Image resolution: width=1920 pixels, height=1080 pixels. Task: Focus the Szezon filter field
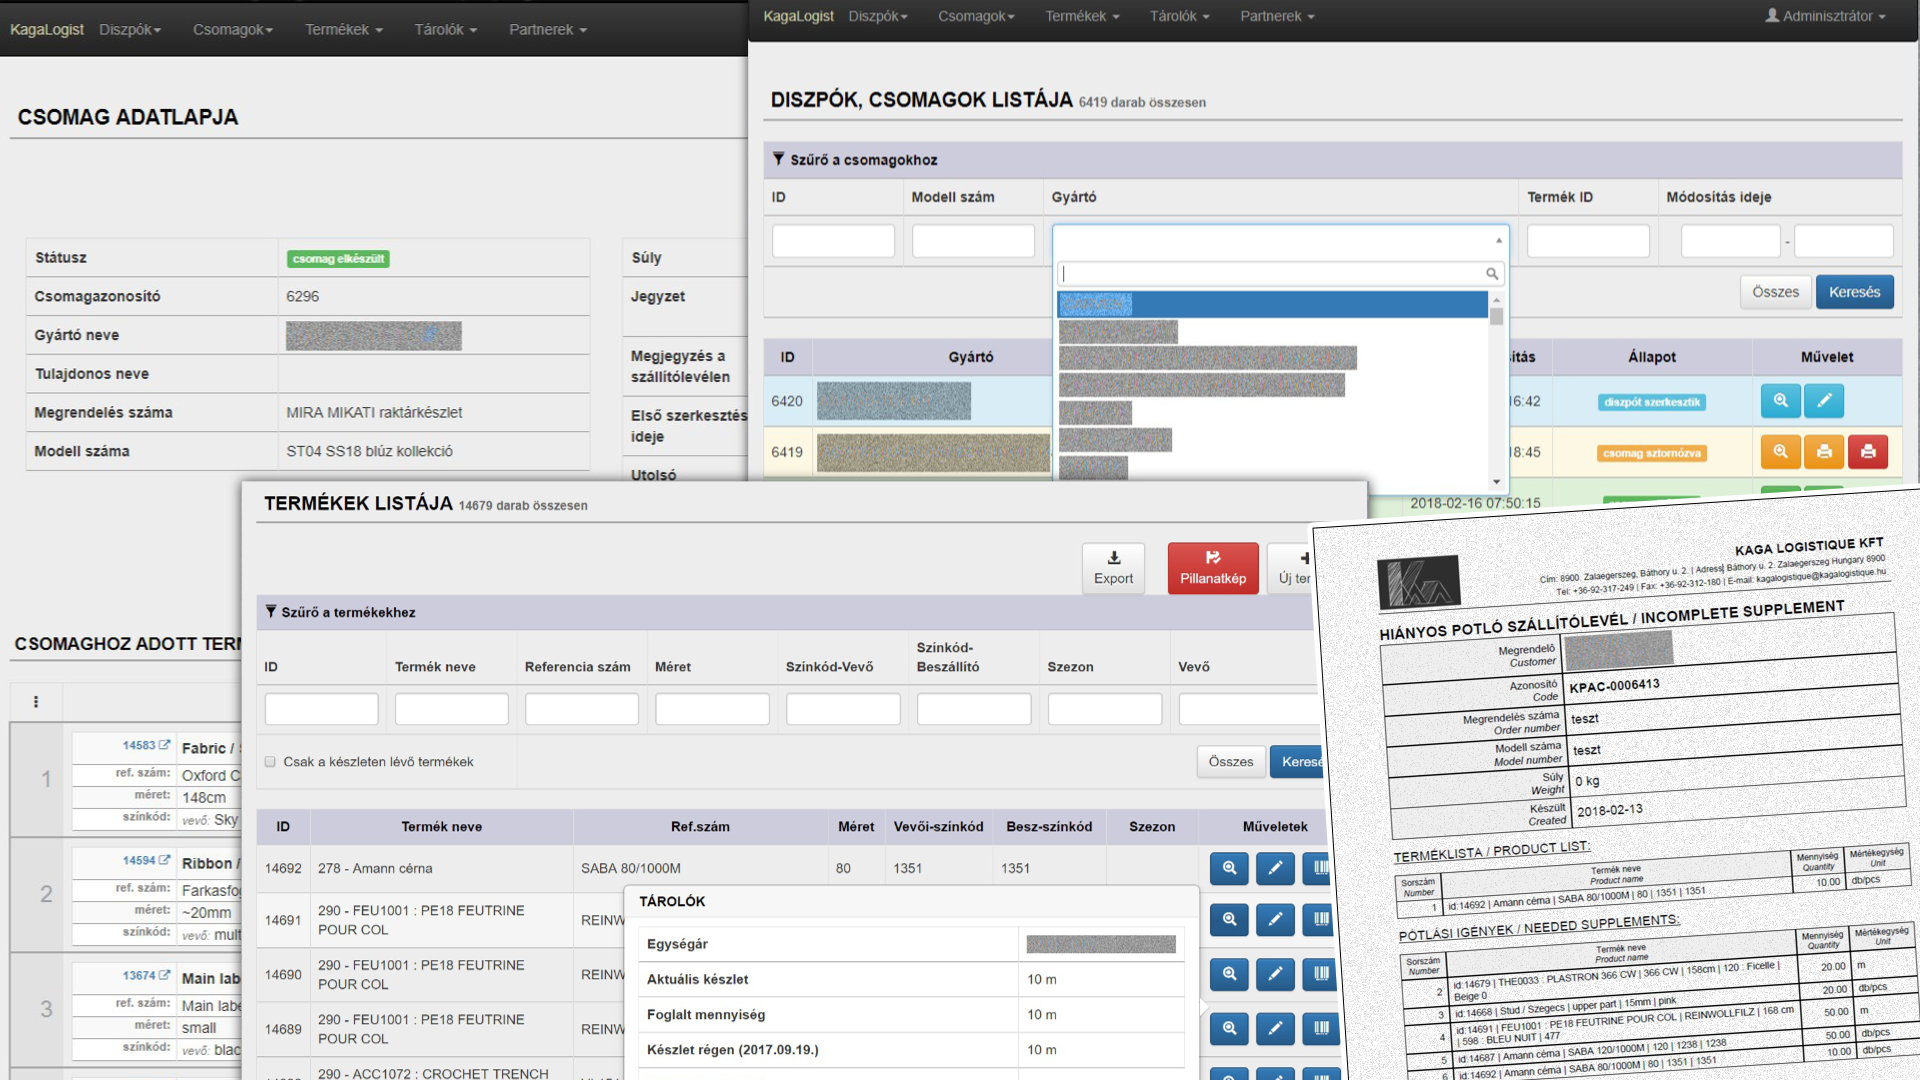click(1105, 709)
